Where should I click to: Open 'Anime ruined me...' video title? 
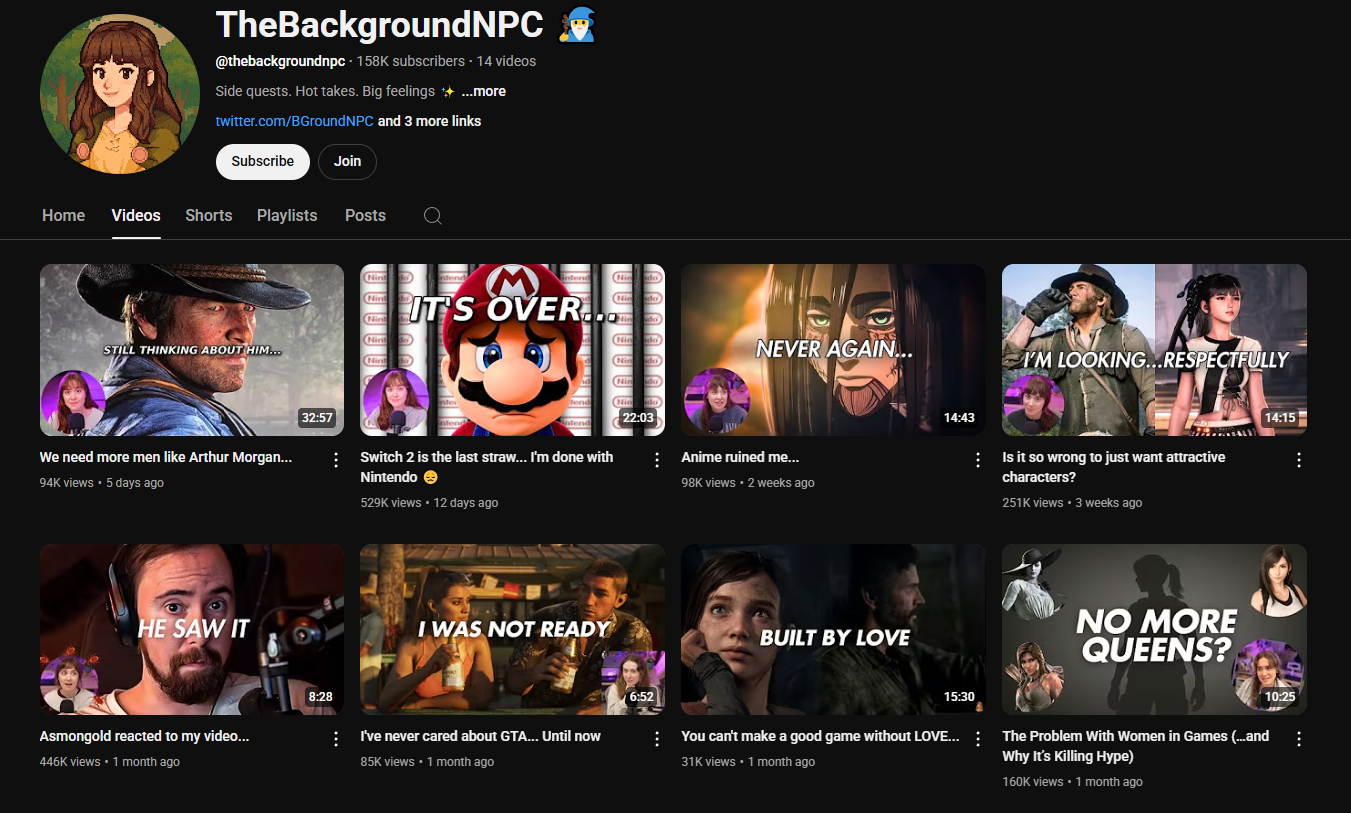[740, 457]
